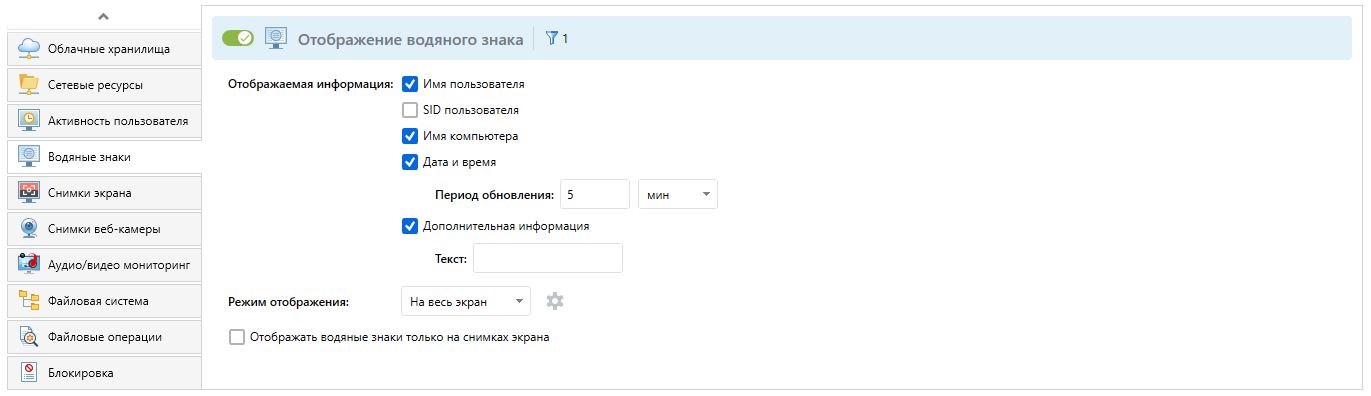The image size is (1371, 396).
Task: Open 'Файловые операции' section
Action: coord(104,336)
